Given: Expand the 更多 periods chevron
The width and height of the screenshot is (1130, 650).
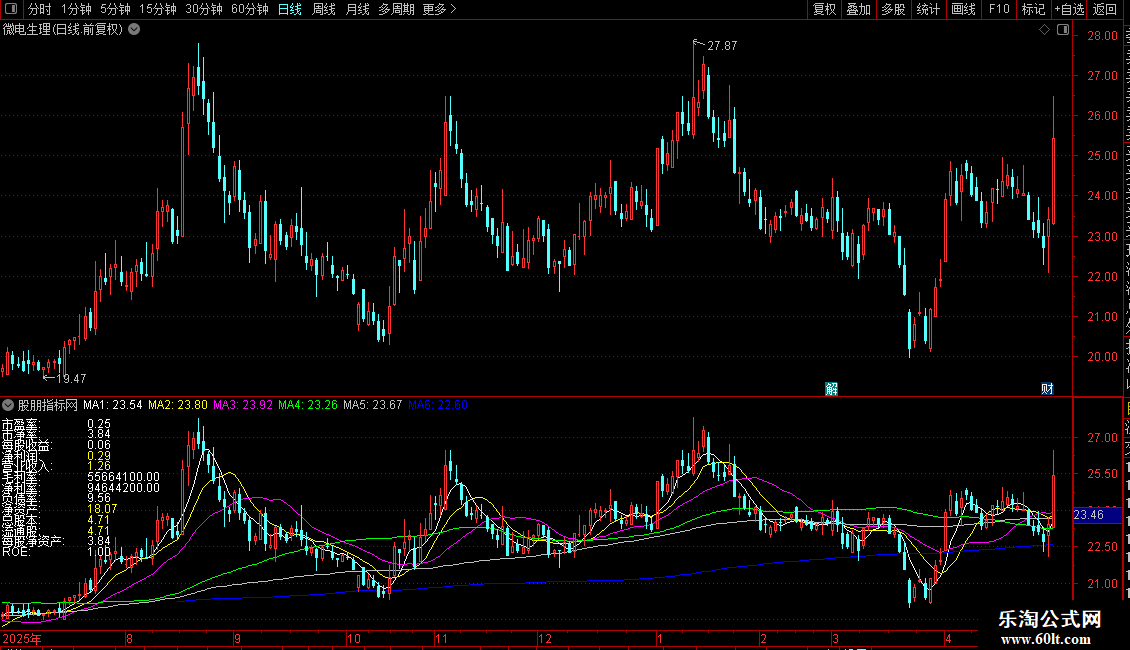Looking at the screenshot, I should coord(453,9).
